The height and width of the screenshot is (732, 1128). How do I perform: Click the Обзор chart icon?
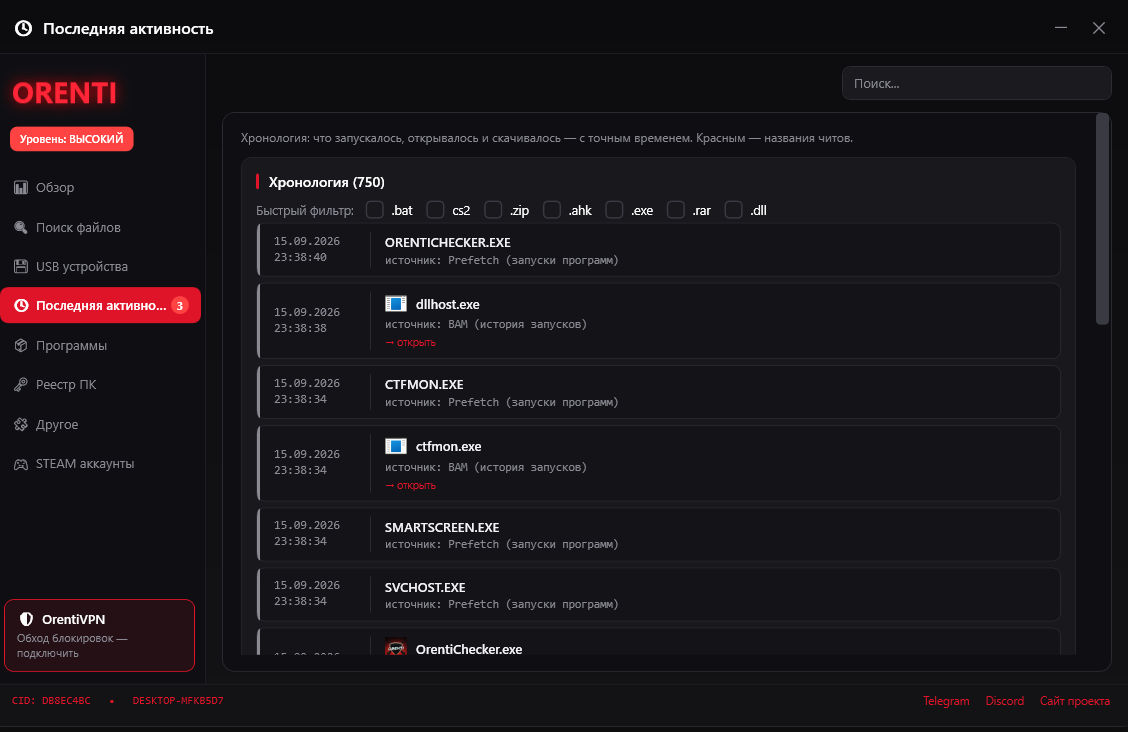point(21,188)
